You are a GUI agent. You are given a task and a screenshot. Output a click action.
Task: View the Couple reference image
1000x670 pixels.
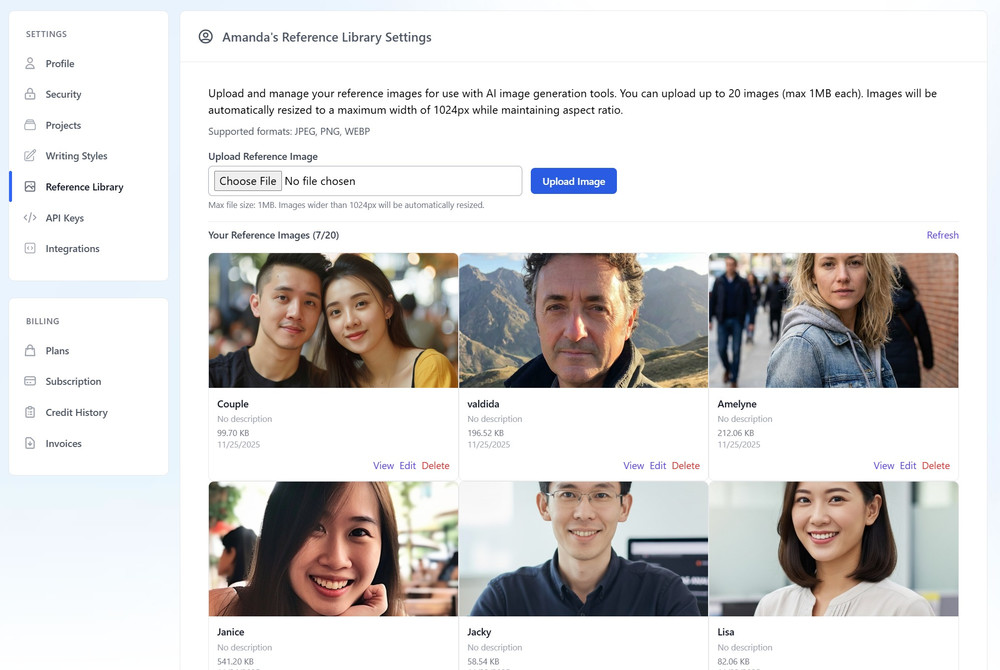383,465
